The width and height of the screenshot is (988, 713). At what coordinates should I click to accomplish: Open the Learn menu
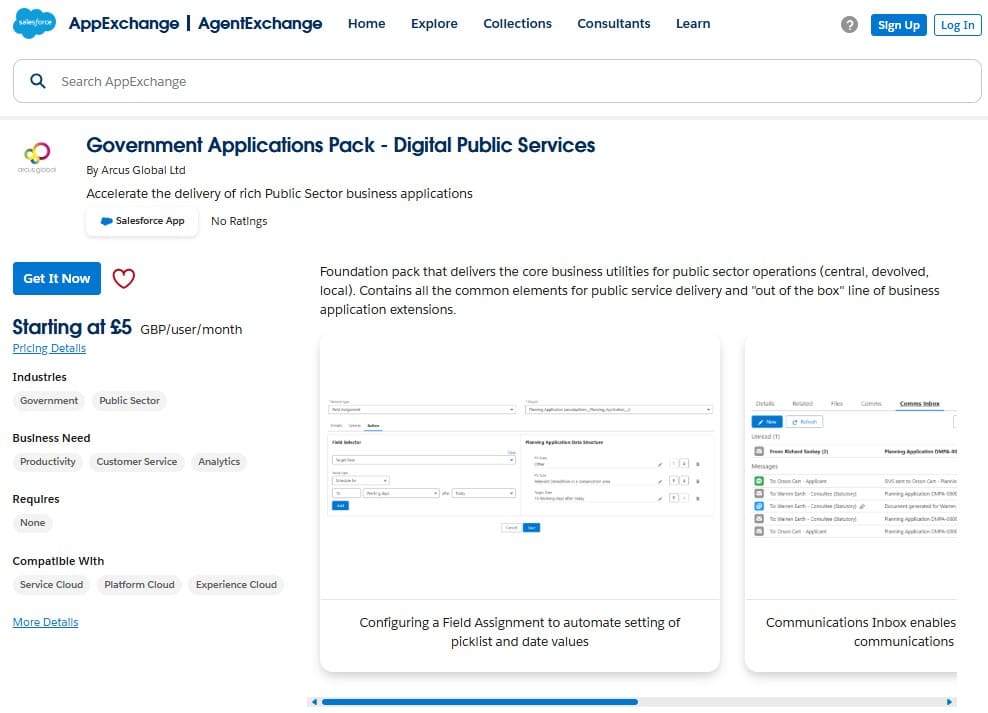coord(693,23)
